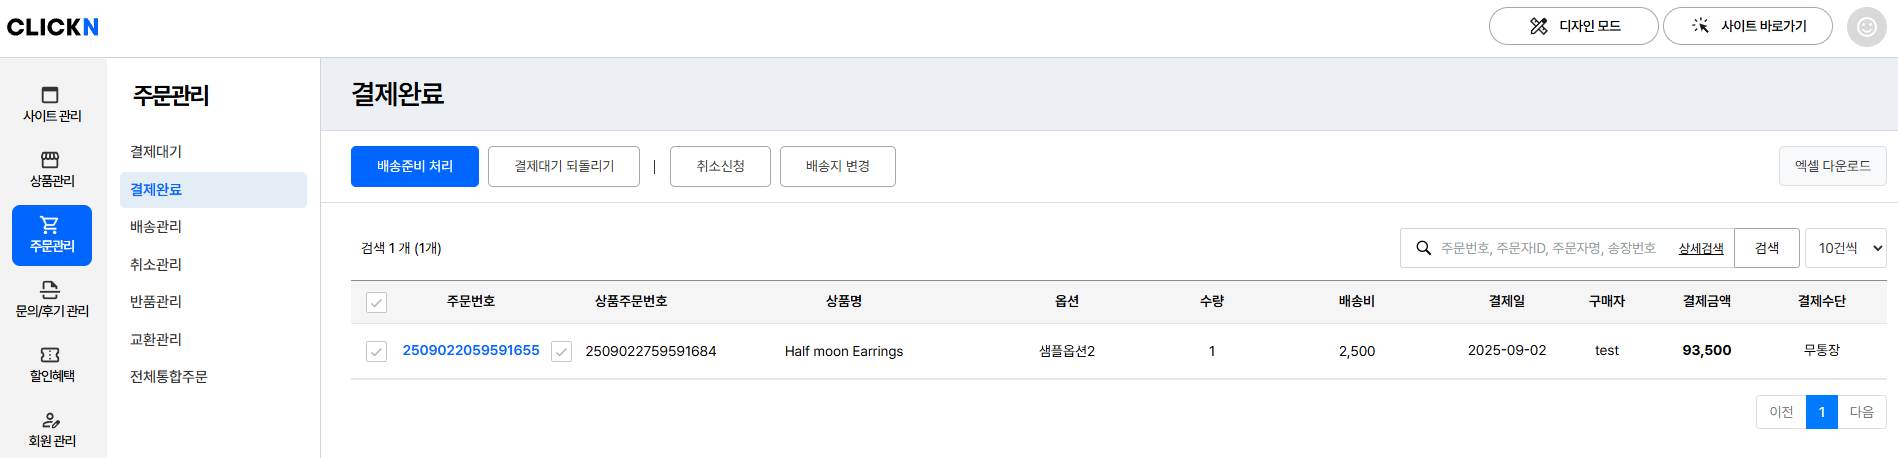Open 회원 관리 in the sidebar
This screenshot has width=1898, height=458.
click(x=52, y=430)
